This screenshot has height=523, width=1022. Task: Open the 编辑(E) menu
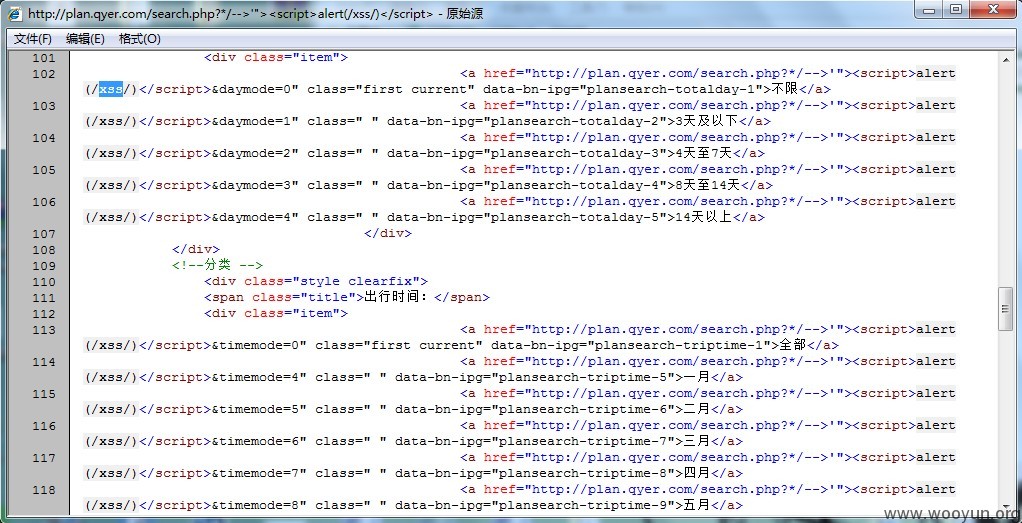click(85, 39)
